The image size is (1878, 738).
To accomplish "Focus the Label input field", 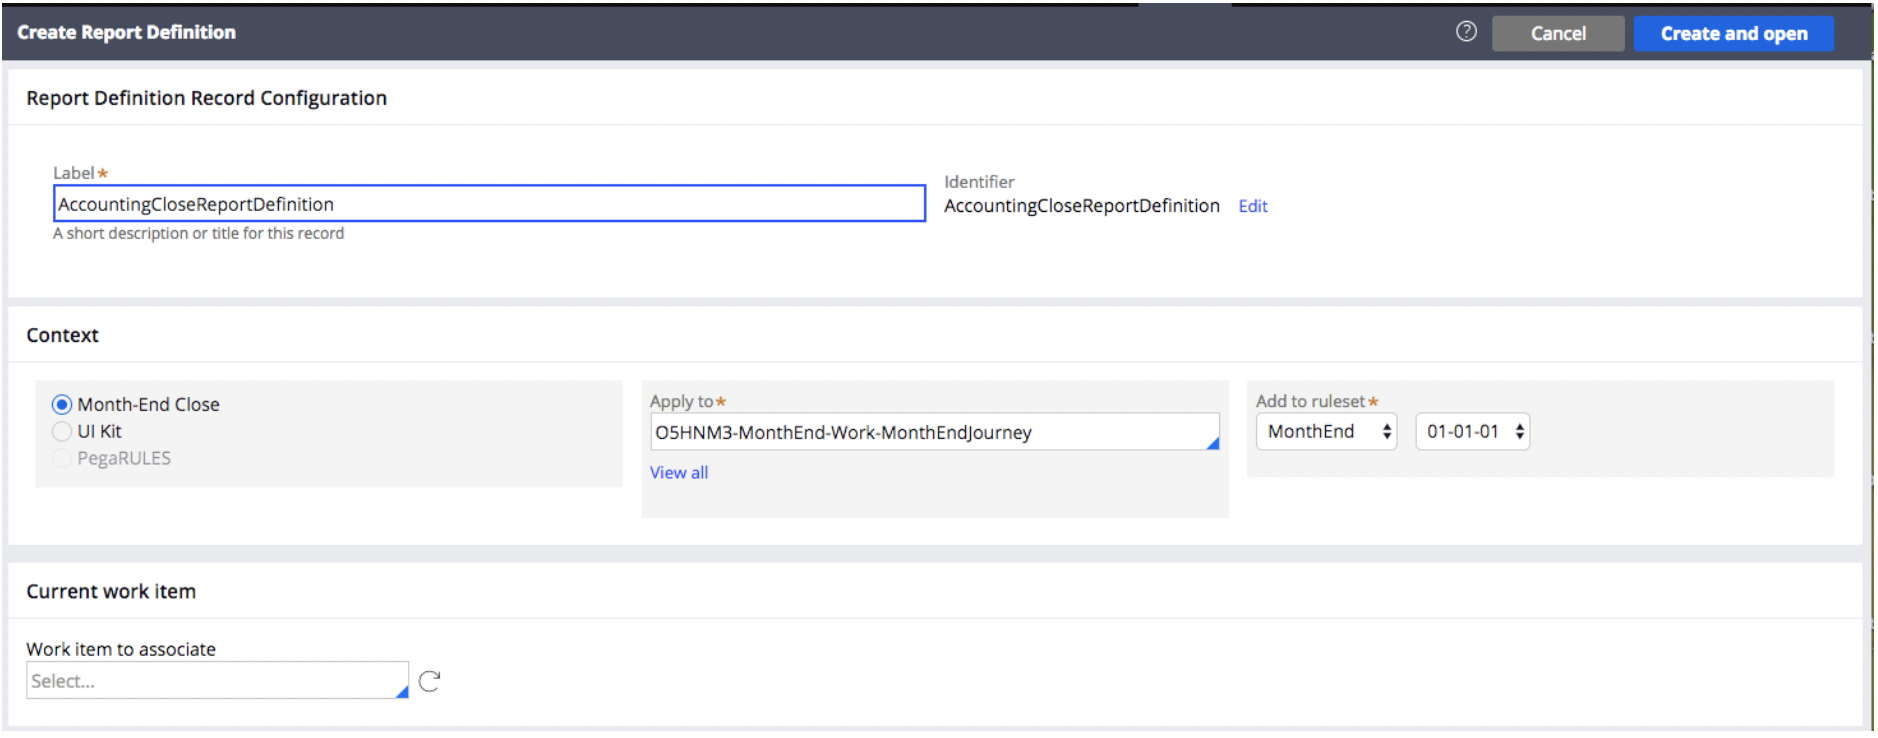I will (489, 204).
